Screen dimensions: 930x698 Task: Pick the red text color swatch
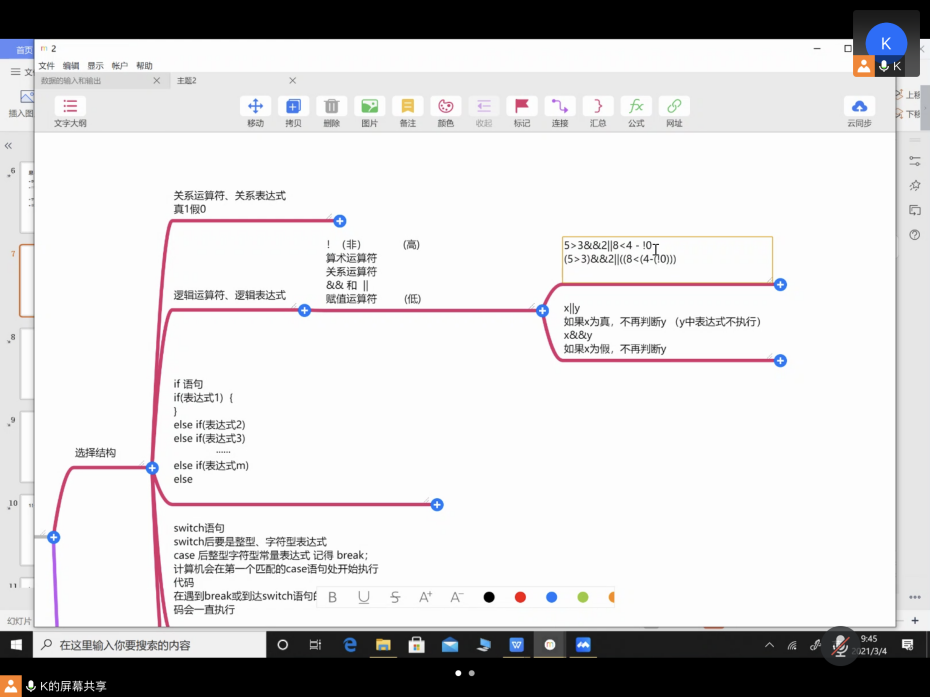(x=520, y=597)
